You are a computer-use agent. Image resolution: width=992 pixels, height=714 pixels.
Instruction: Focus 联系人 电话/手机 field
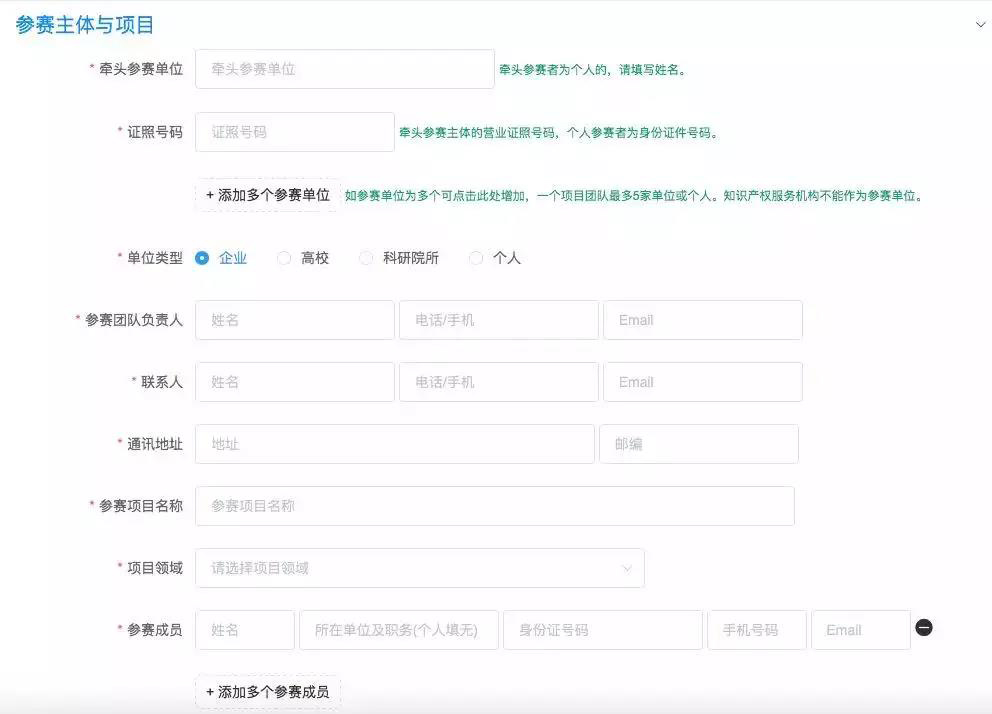tap(499, 382)
